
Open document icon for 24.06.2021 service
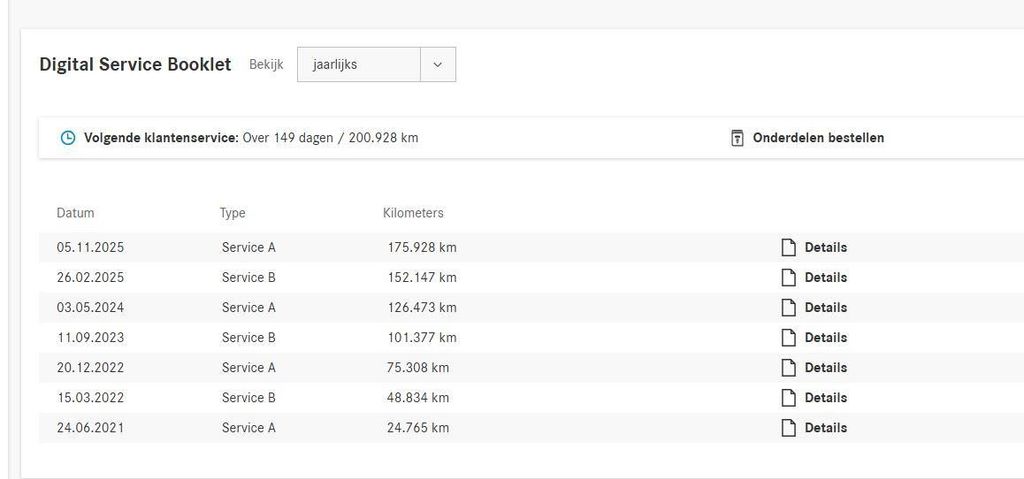click(789, 428)
